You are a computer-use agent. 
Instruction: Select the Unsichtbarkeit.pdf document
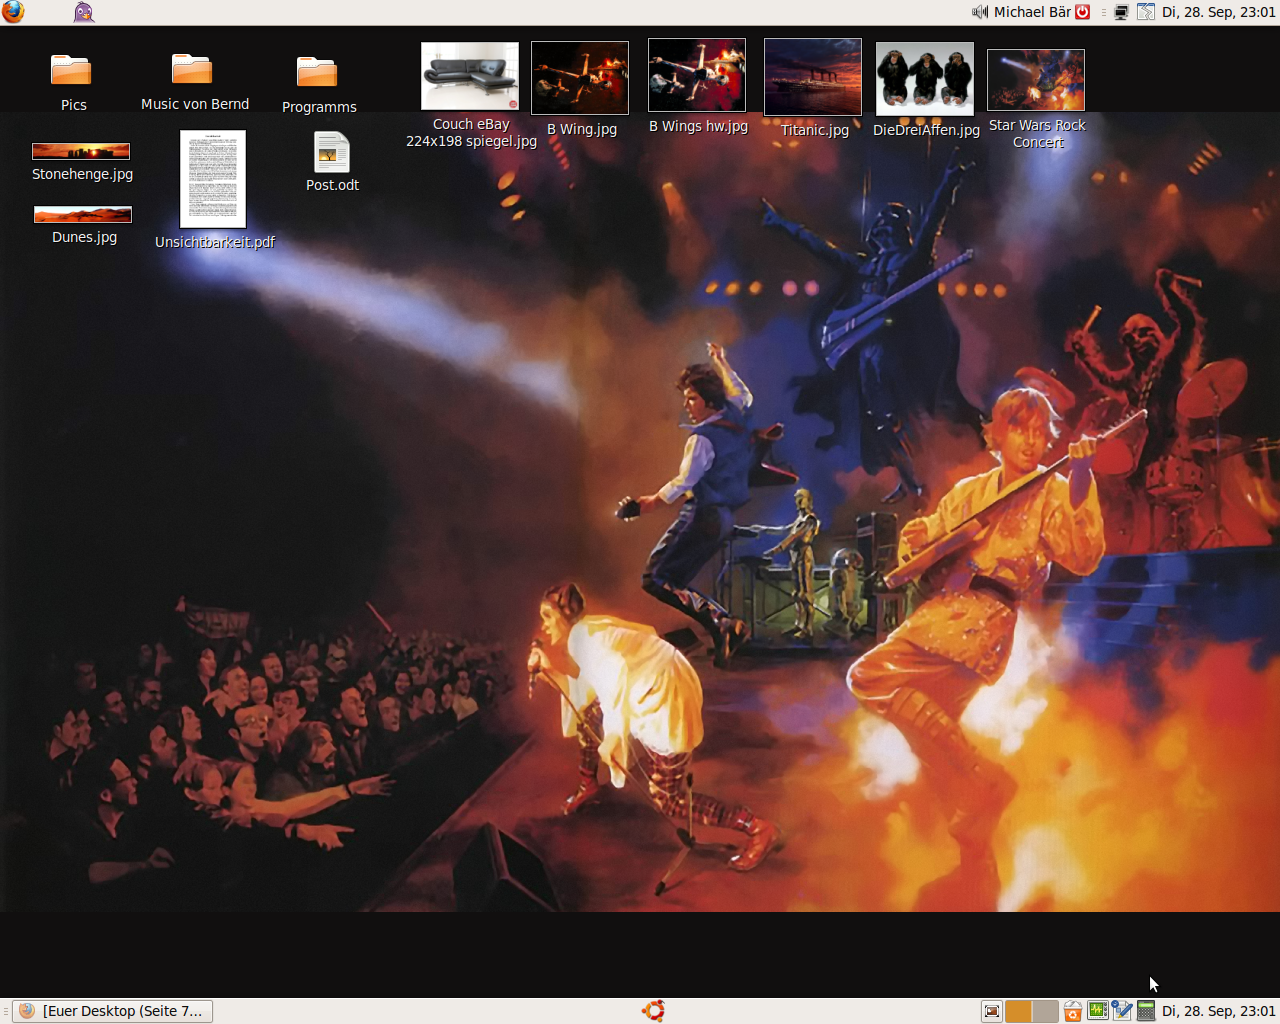(213, 179)
